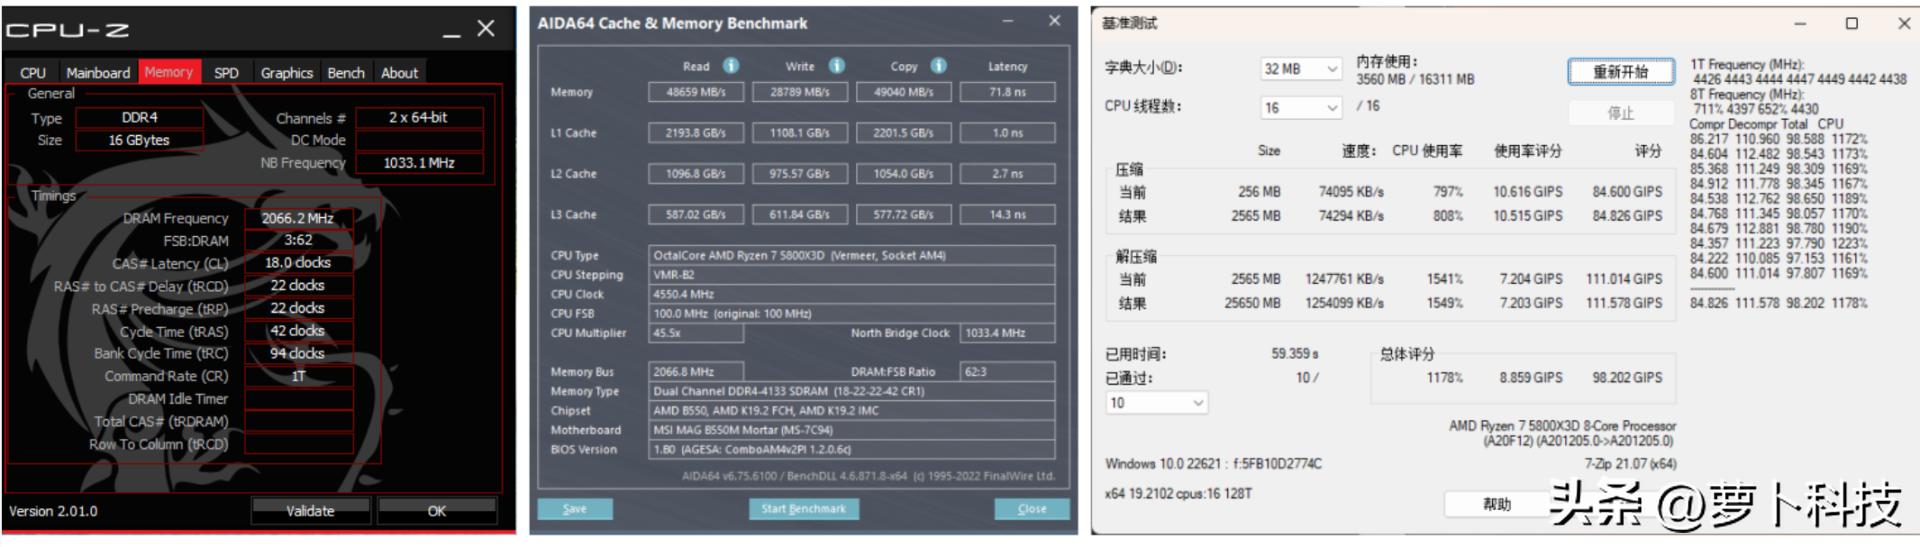The image size is (1920, 547).
Task: Close AIDA64 window with title bar X
Action: [1054, 21]
